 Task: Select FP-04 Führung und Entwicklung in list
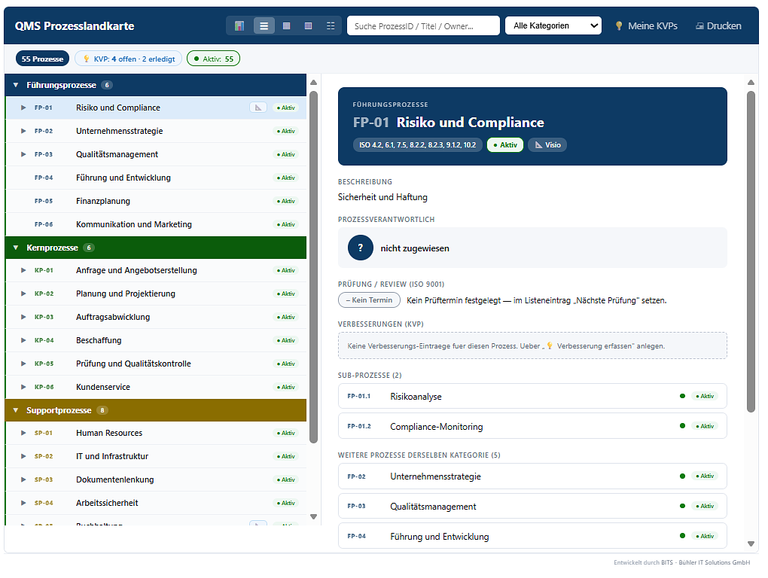tap(156, 178)
